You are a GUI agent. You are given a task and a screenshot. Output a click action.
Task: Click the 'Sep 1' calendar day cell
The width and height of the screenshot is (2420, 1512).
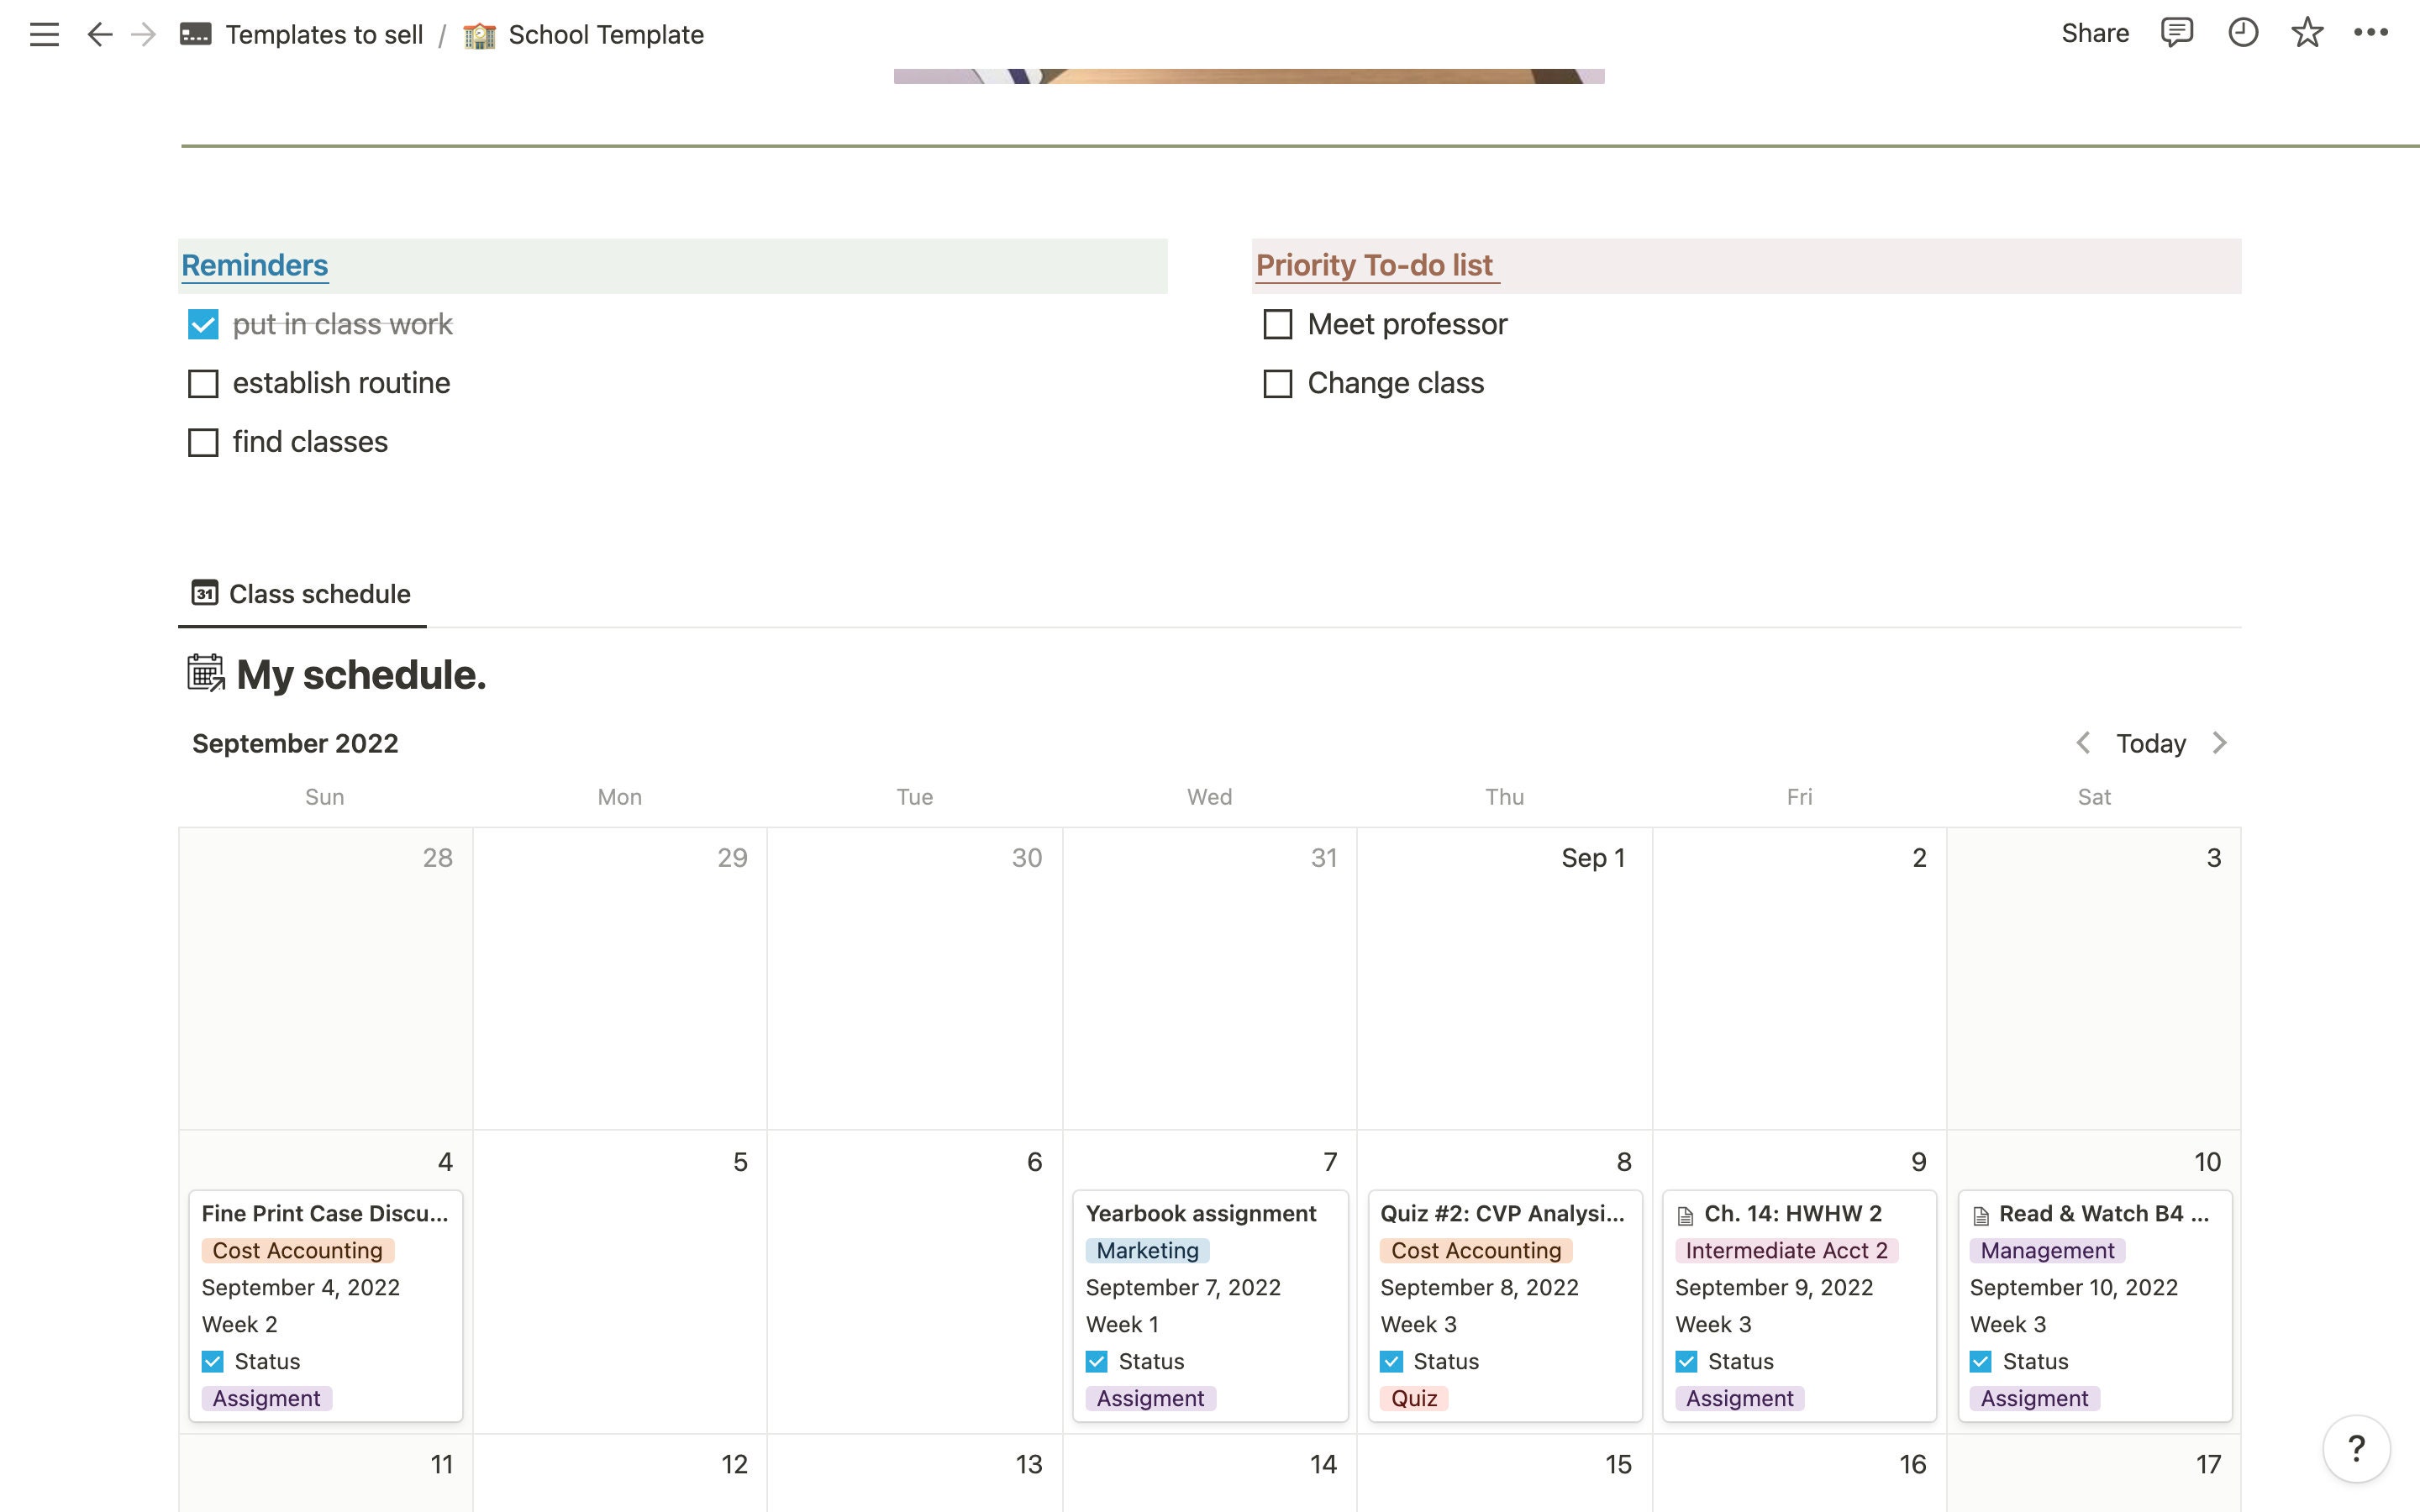1504,978
